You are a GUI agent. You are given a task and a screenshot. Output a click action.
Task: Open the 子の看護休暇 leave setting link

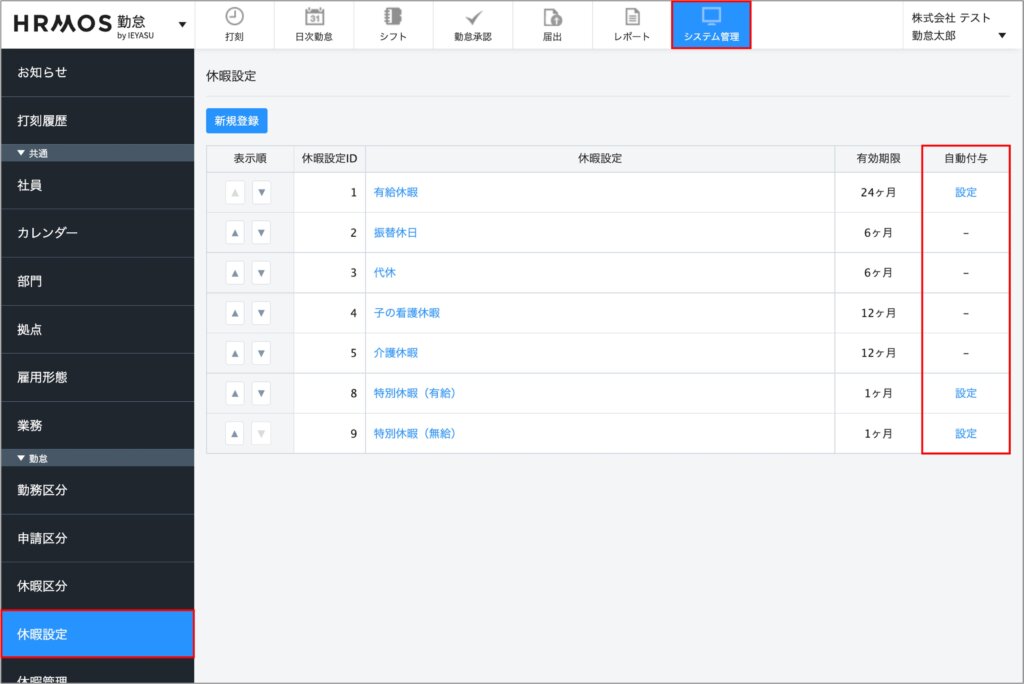[406, 313]
